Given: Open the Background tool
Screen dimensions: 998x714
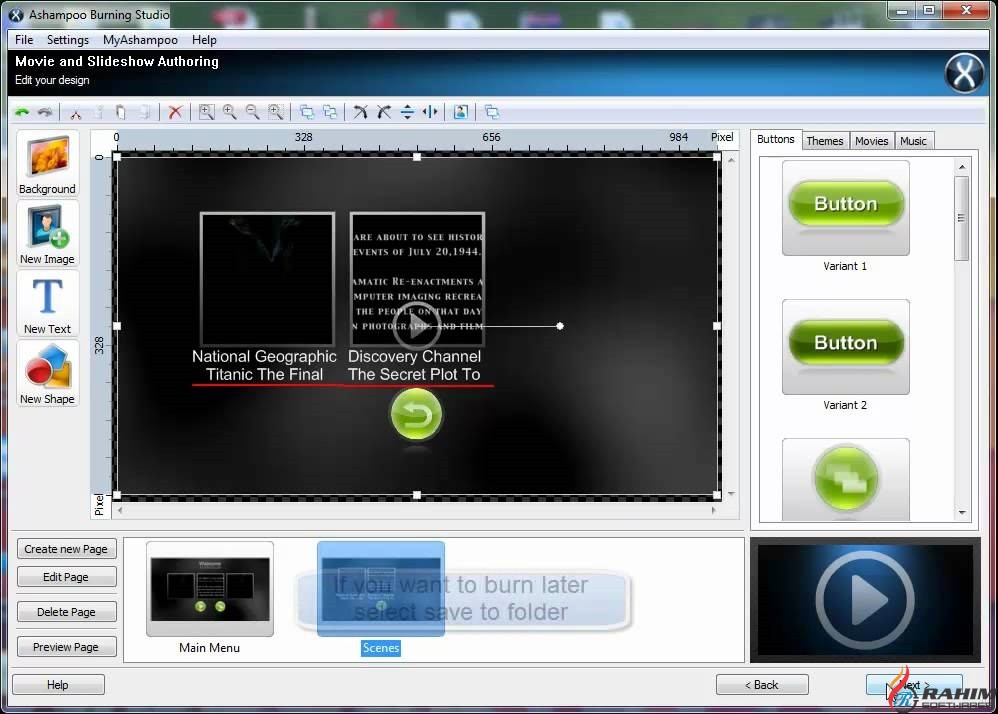Looking at the screenshot, I should [x=47, y=164].
